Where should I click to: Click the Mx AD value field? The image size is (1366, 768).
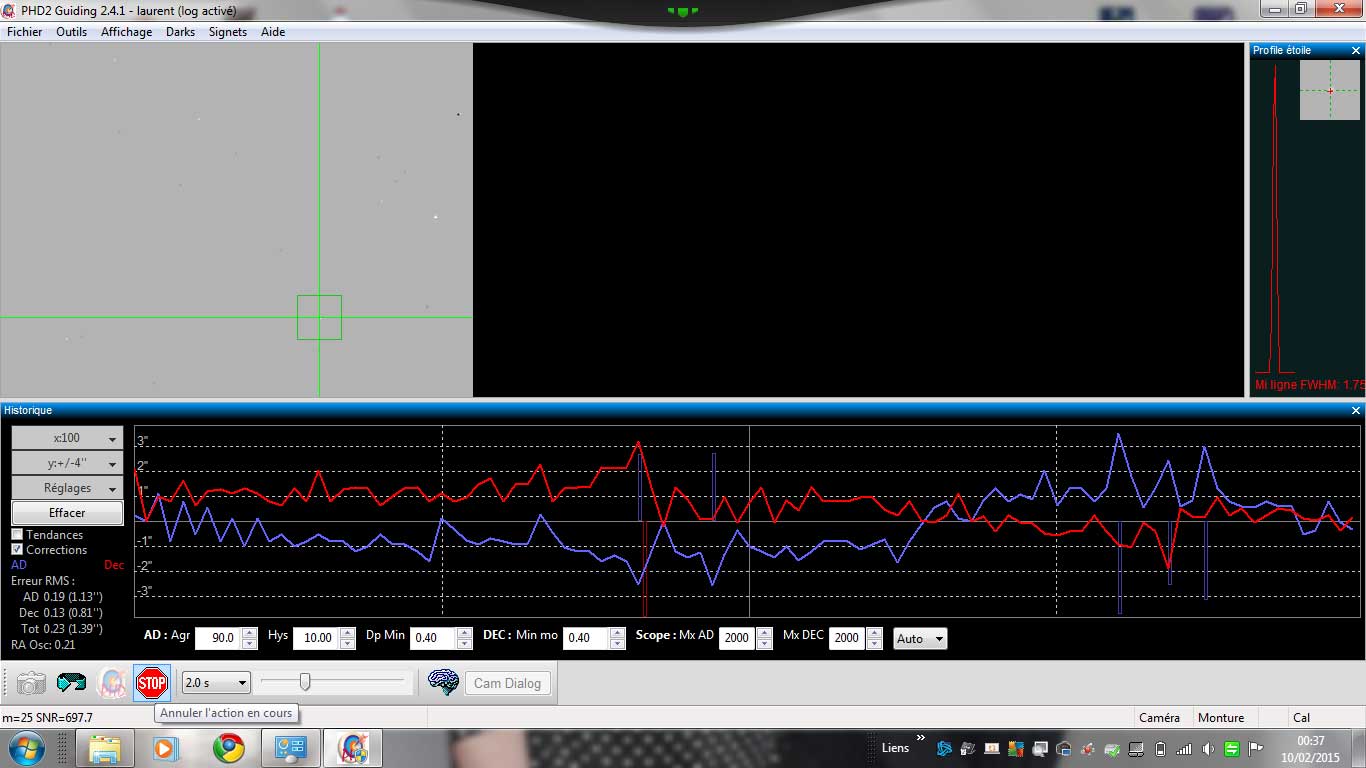[737, 638]
